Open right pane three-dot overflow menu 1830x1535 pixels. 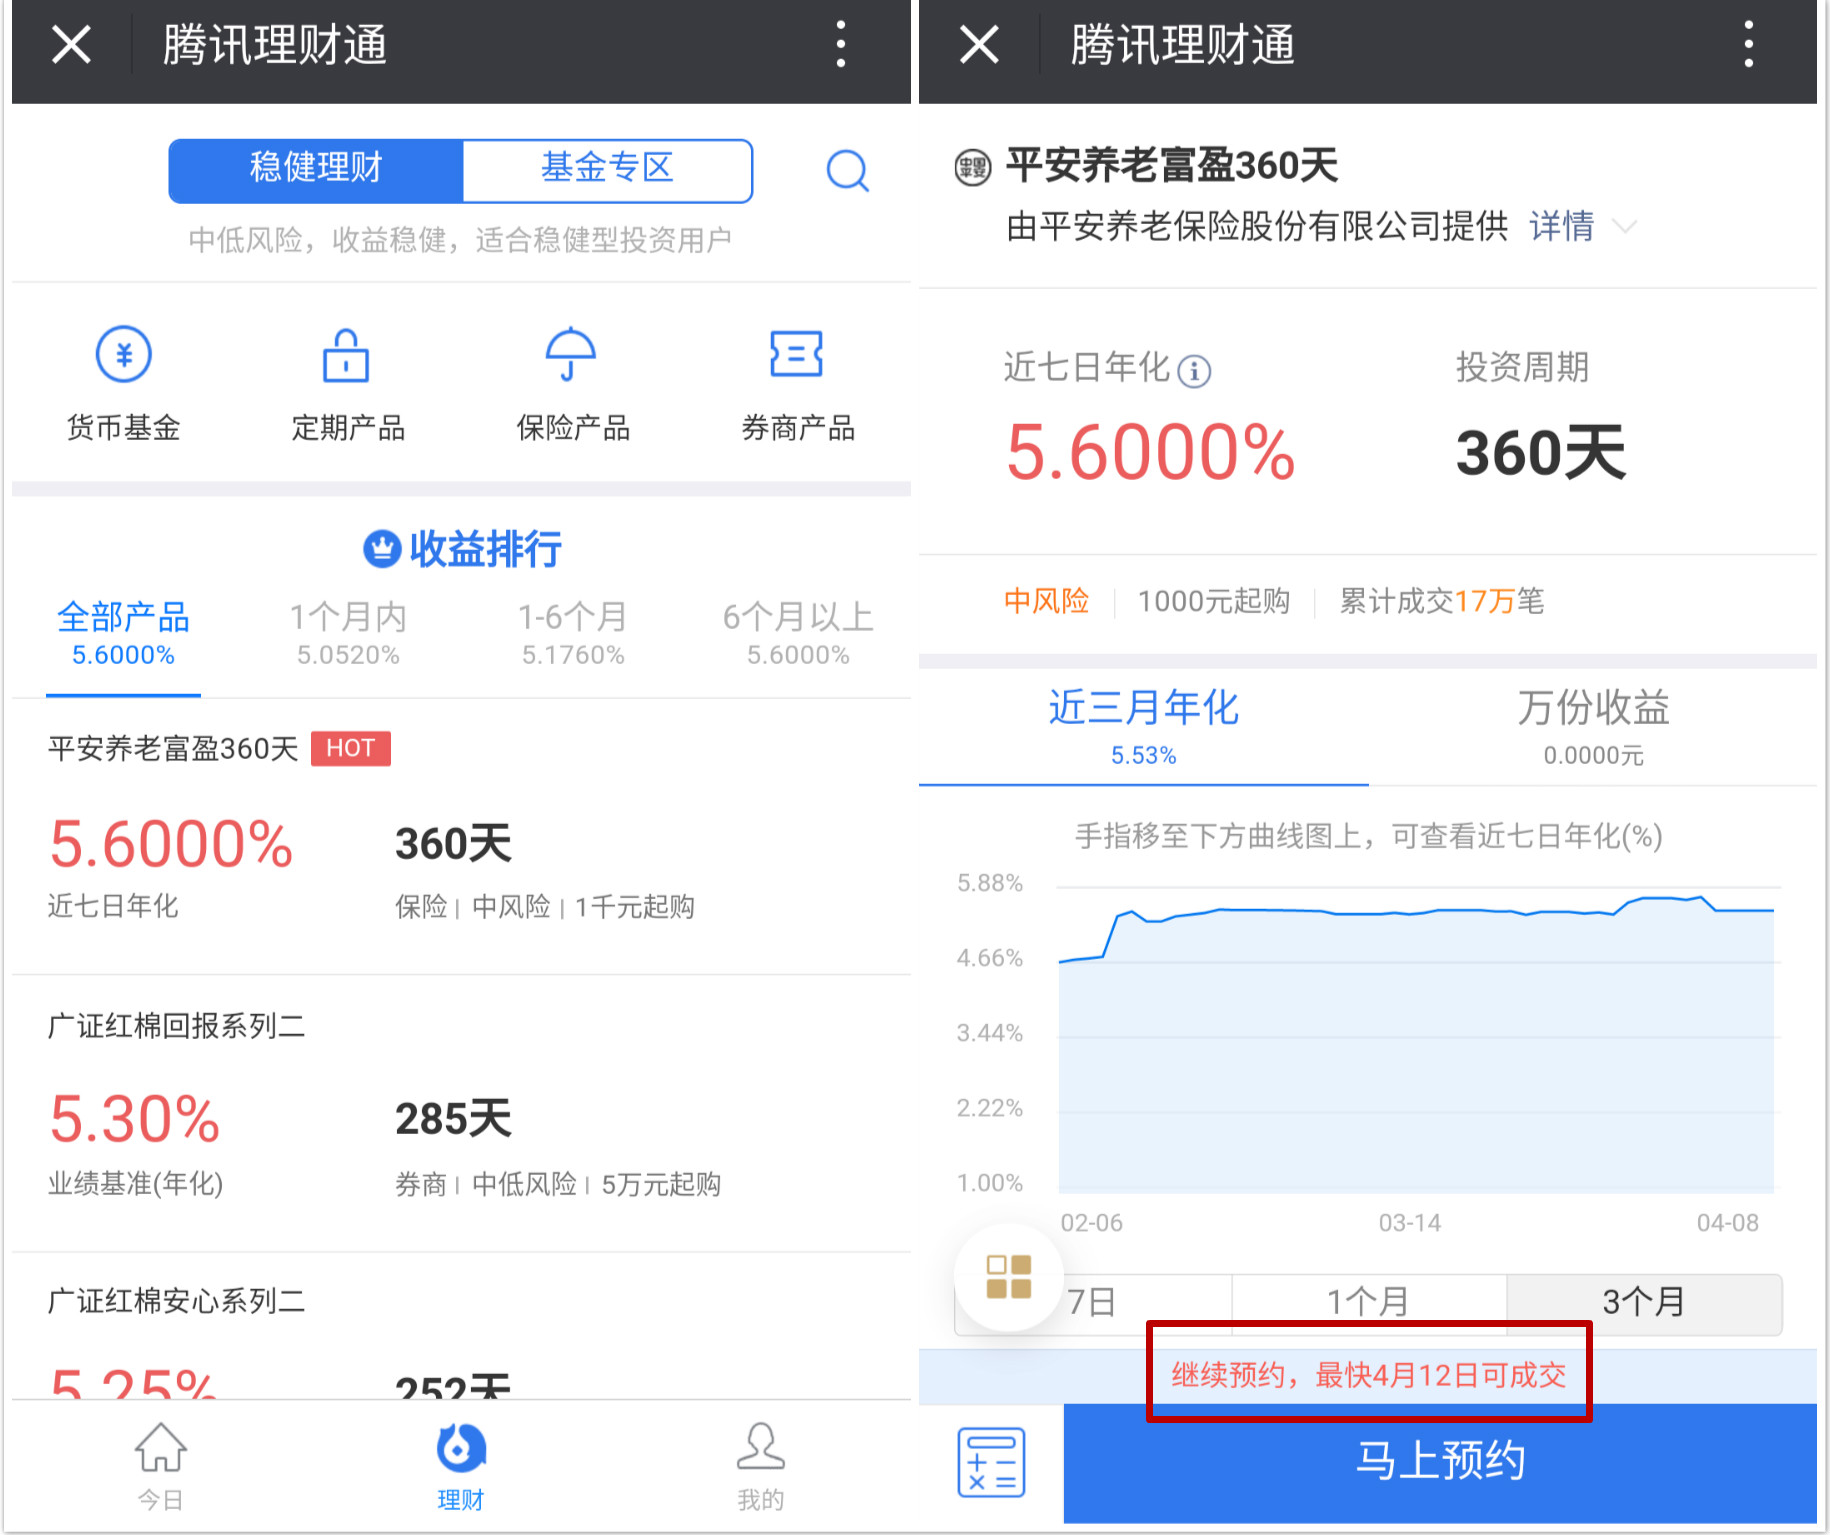1748,45
